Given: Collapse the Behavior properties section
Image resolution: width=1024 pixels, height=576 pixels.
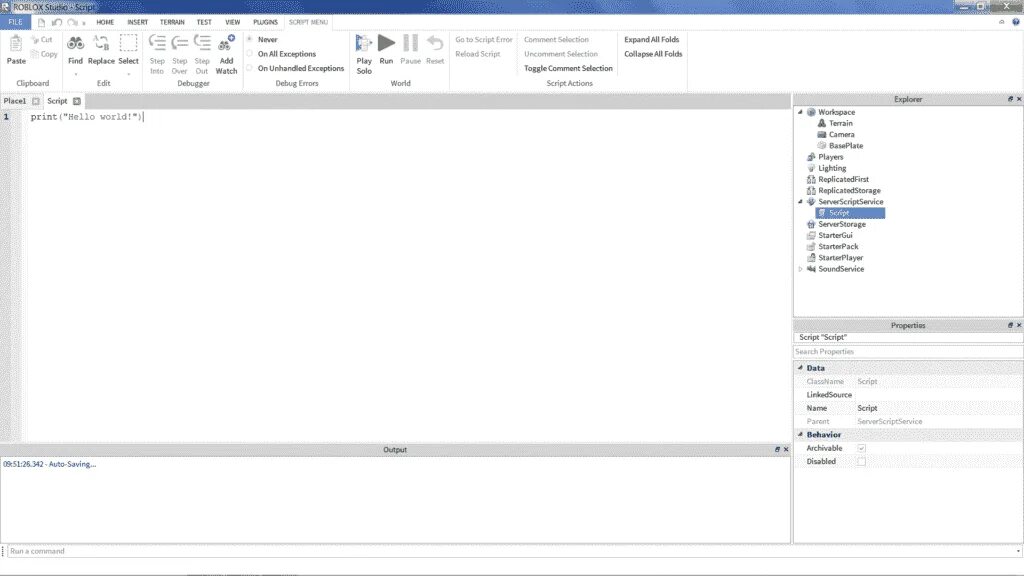Looking at the screenshot, I should coord(800,434).
